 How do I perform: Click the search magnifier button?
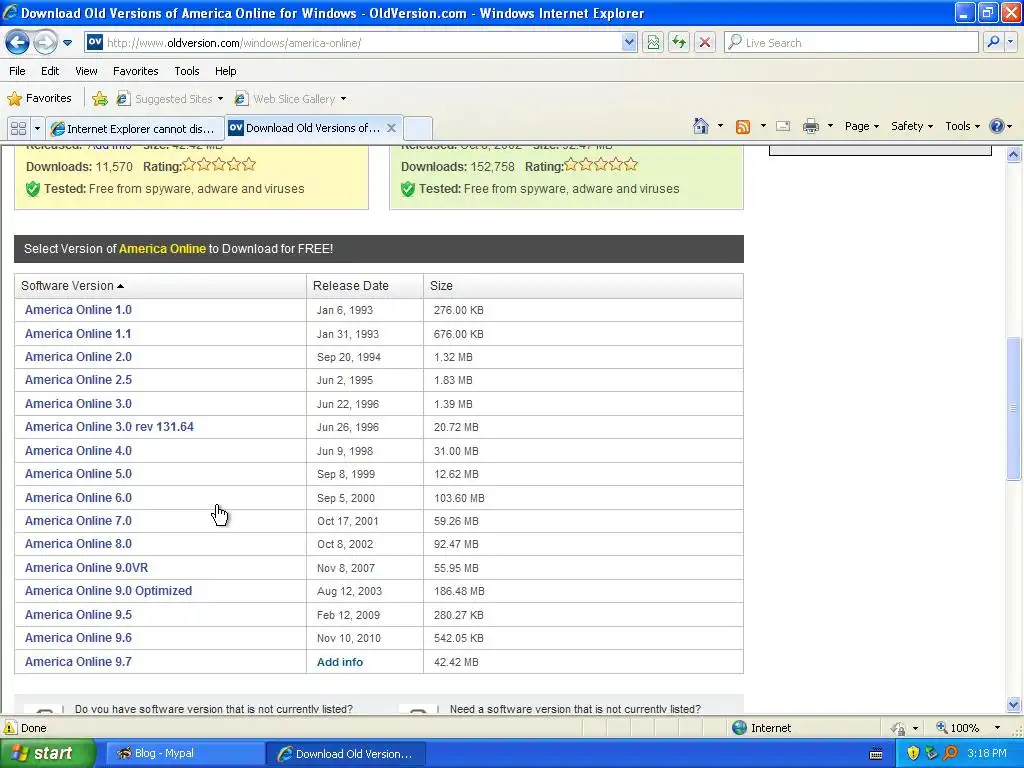click(x=993, y=43)
